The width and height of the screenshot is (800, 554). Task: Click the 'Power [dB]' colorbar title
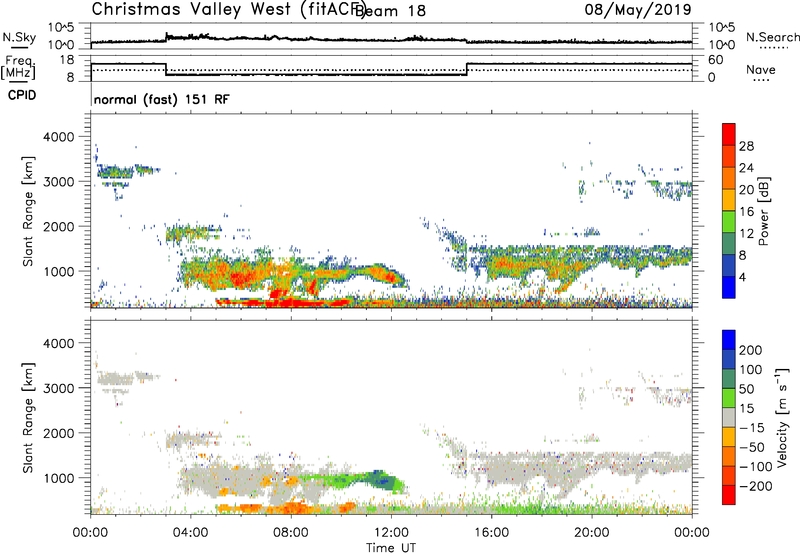coord(763,211)
